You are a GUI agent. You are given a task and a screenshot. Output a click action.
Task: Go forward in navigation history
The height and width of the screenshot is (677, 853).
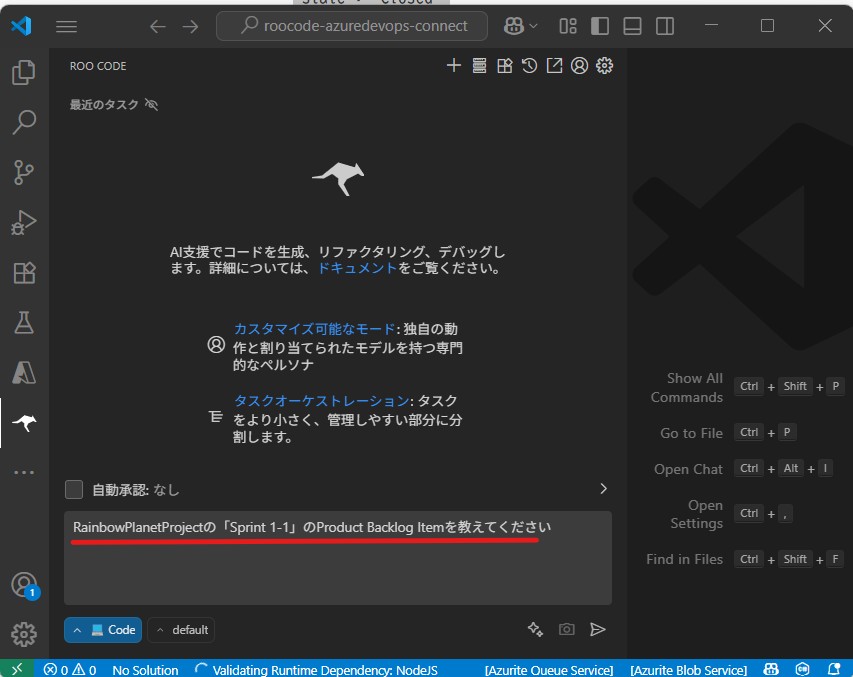click(190, 26)
